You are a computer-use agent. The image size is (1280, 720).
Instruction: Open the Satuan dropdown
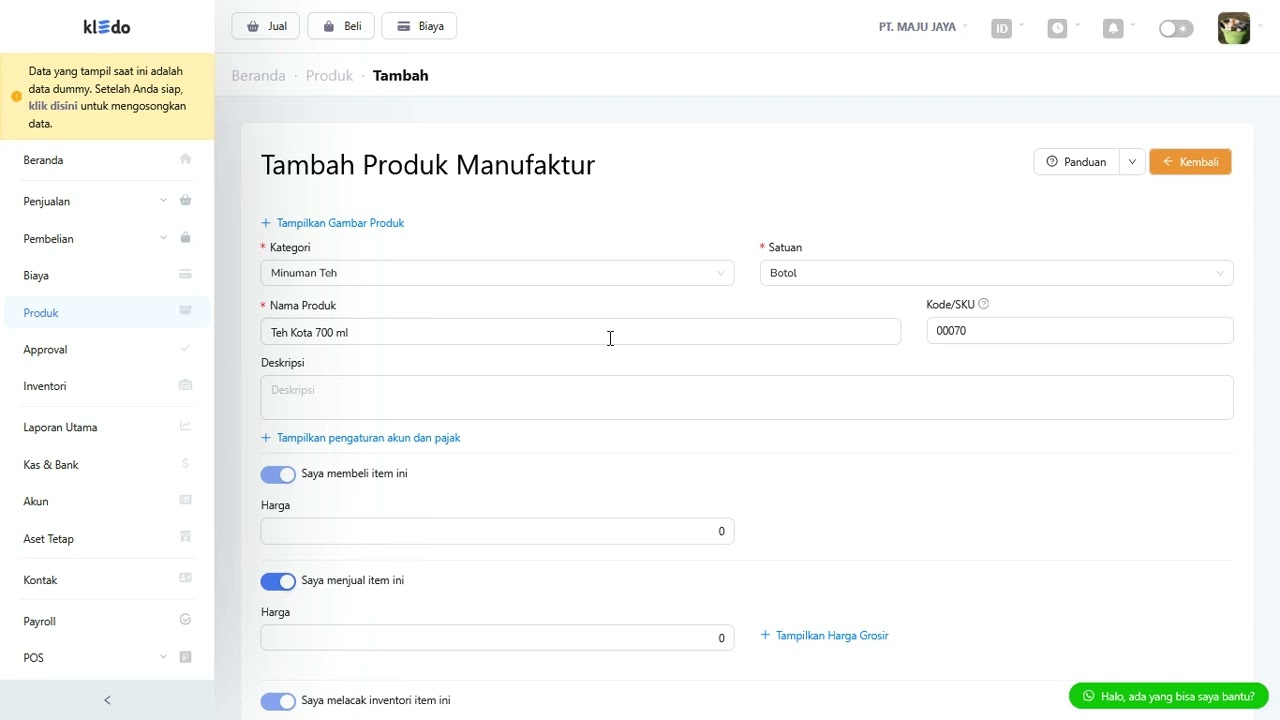coord(996,273)
